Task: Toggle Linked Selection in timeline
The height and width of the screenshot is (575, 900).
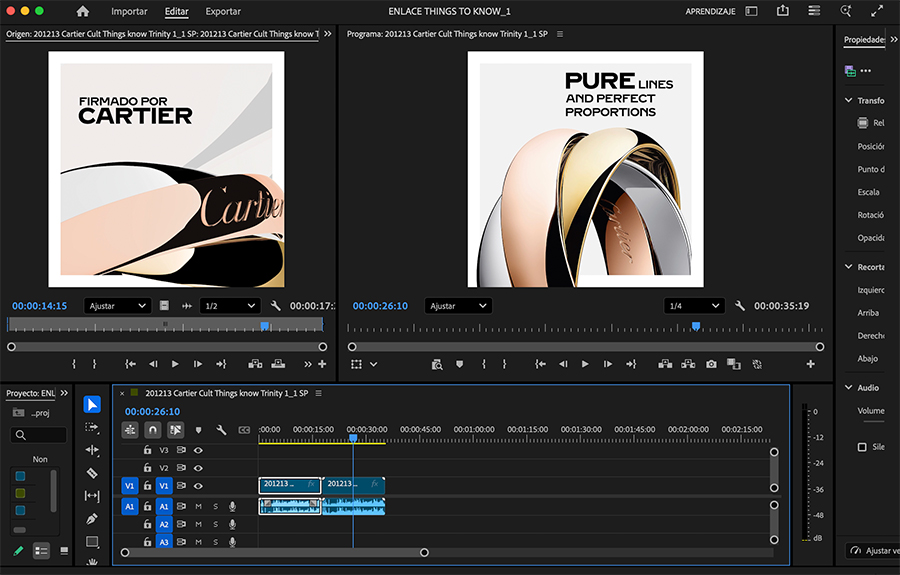Action: (176, 430)
